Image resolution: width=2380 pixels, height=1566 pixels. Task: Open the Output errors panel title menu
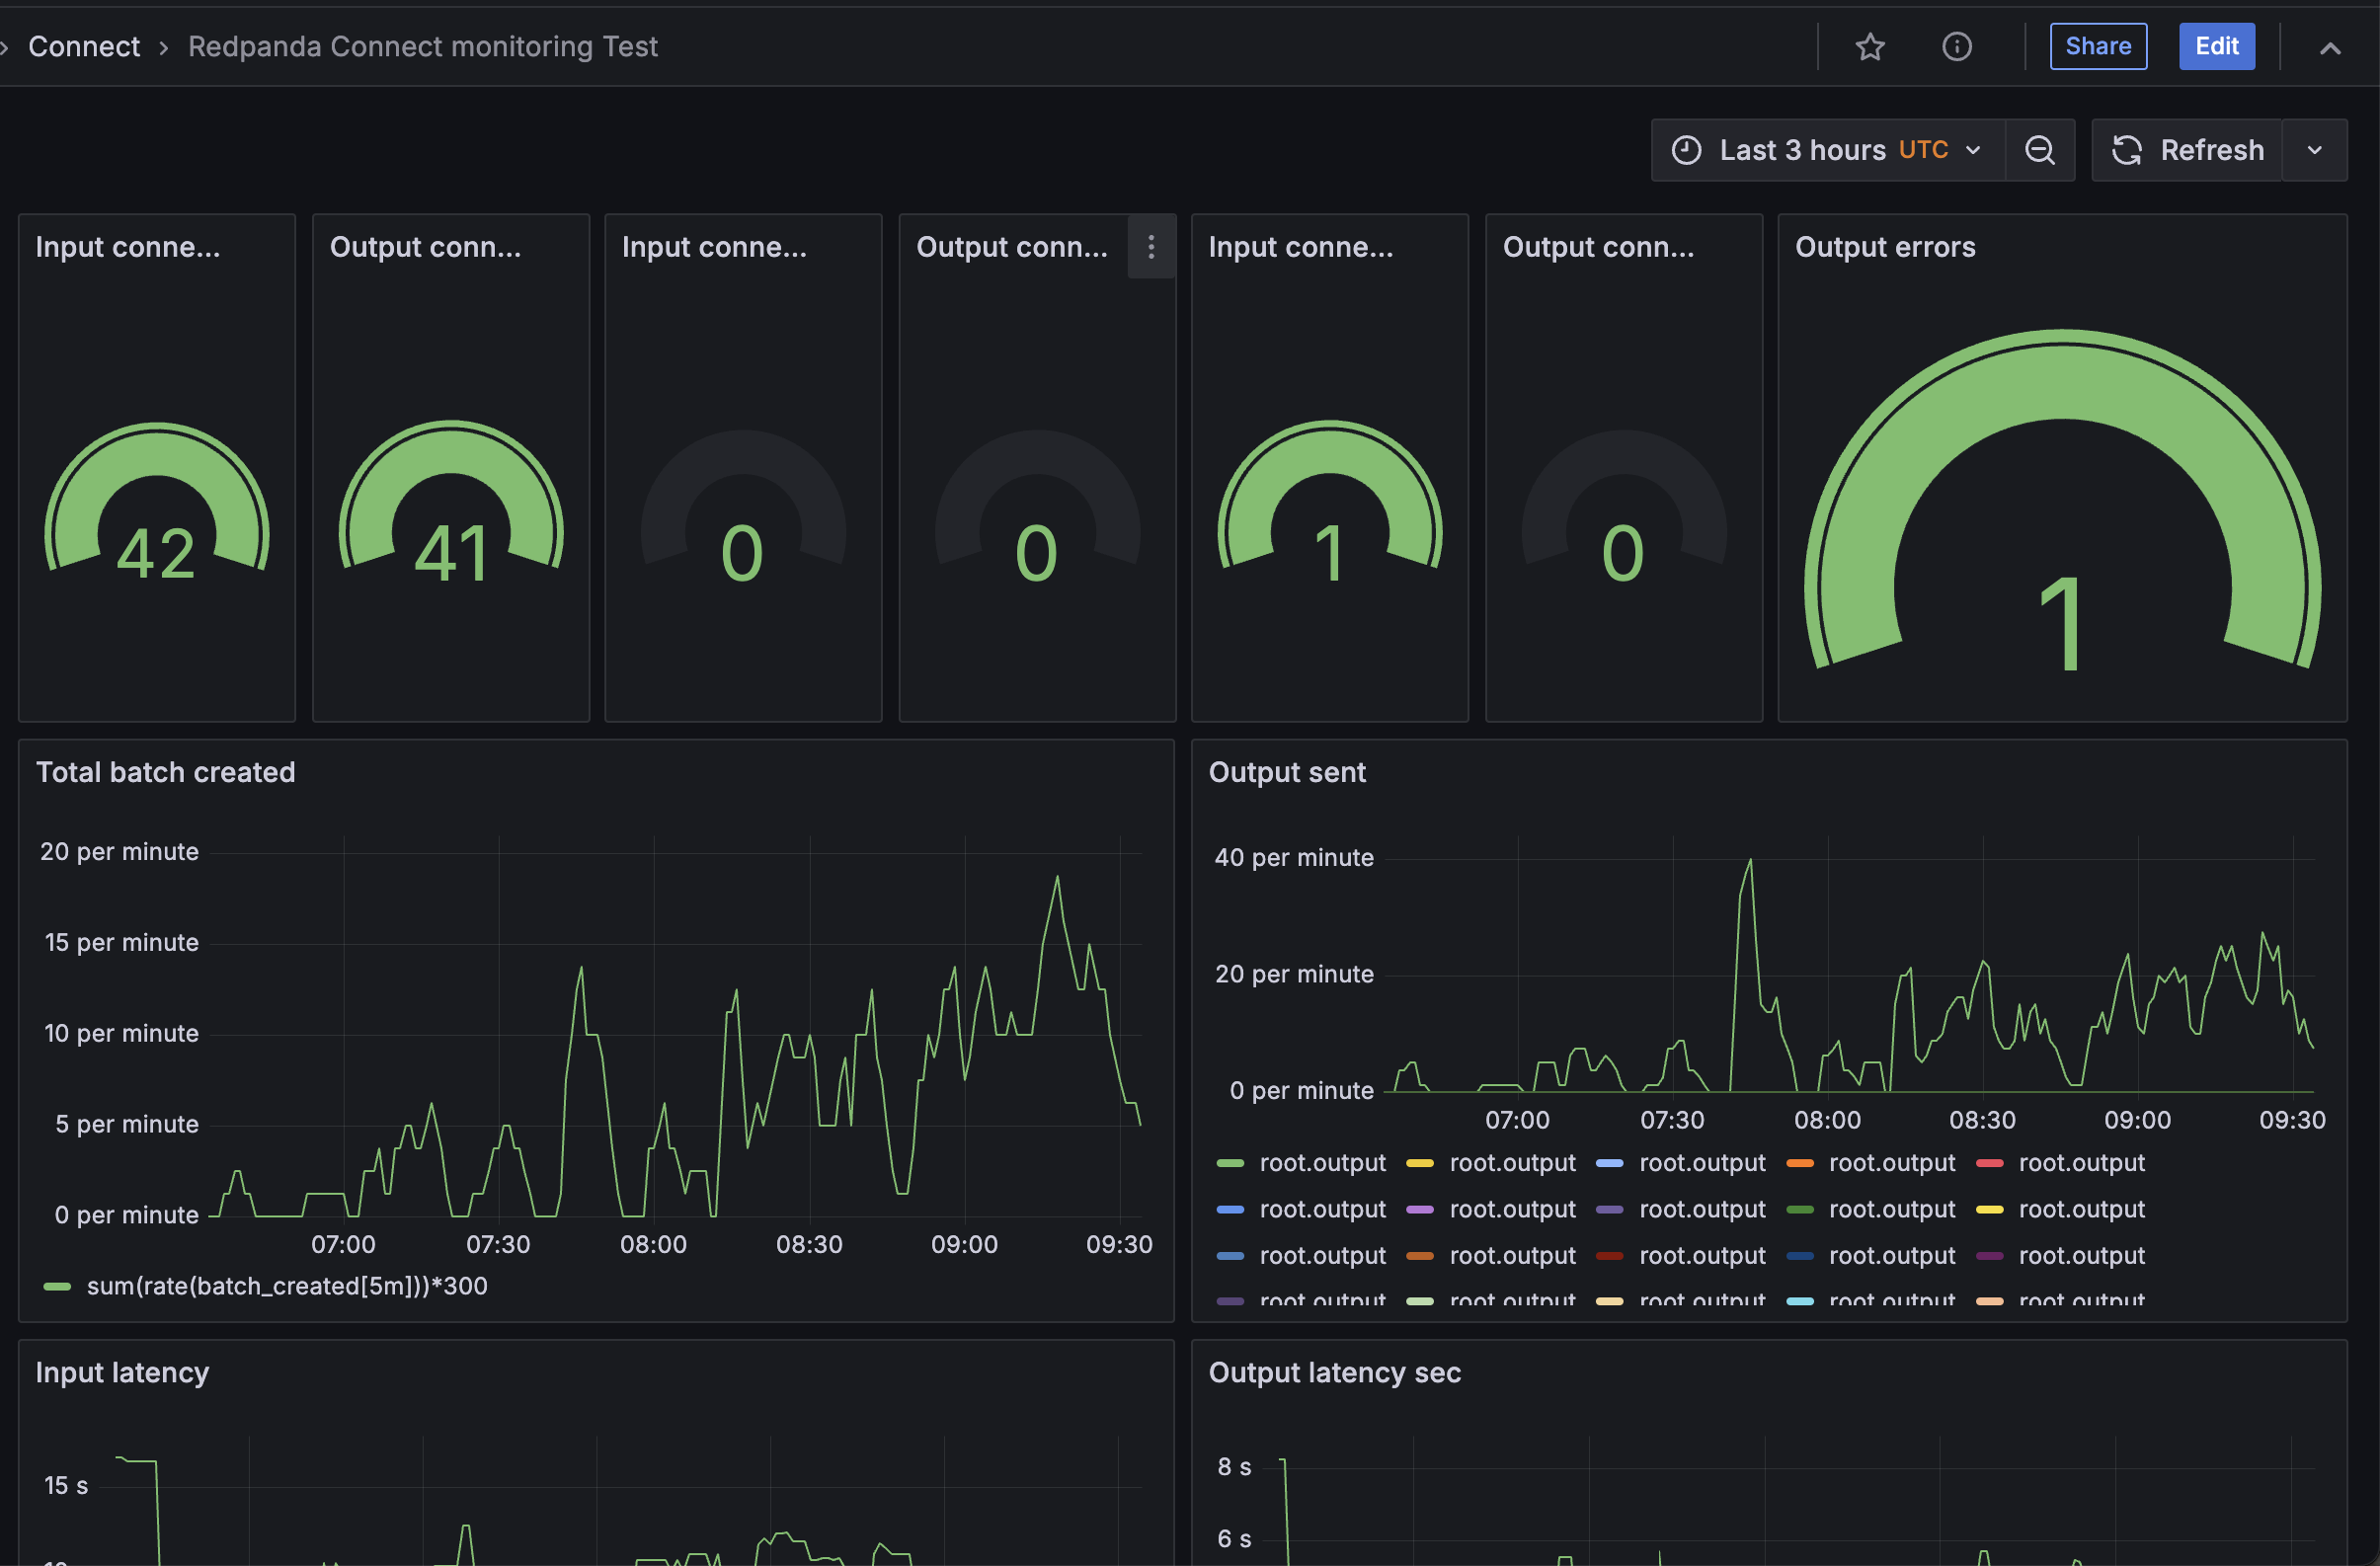coord(1884,247)
